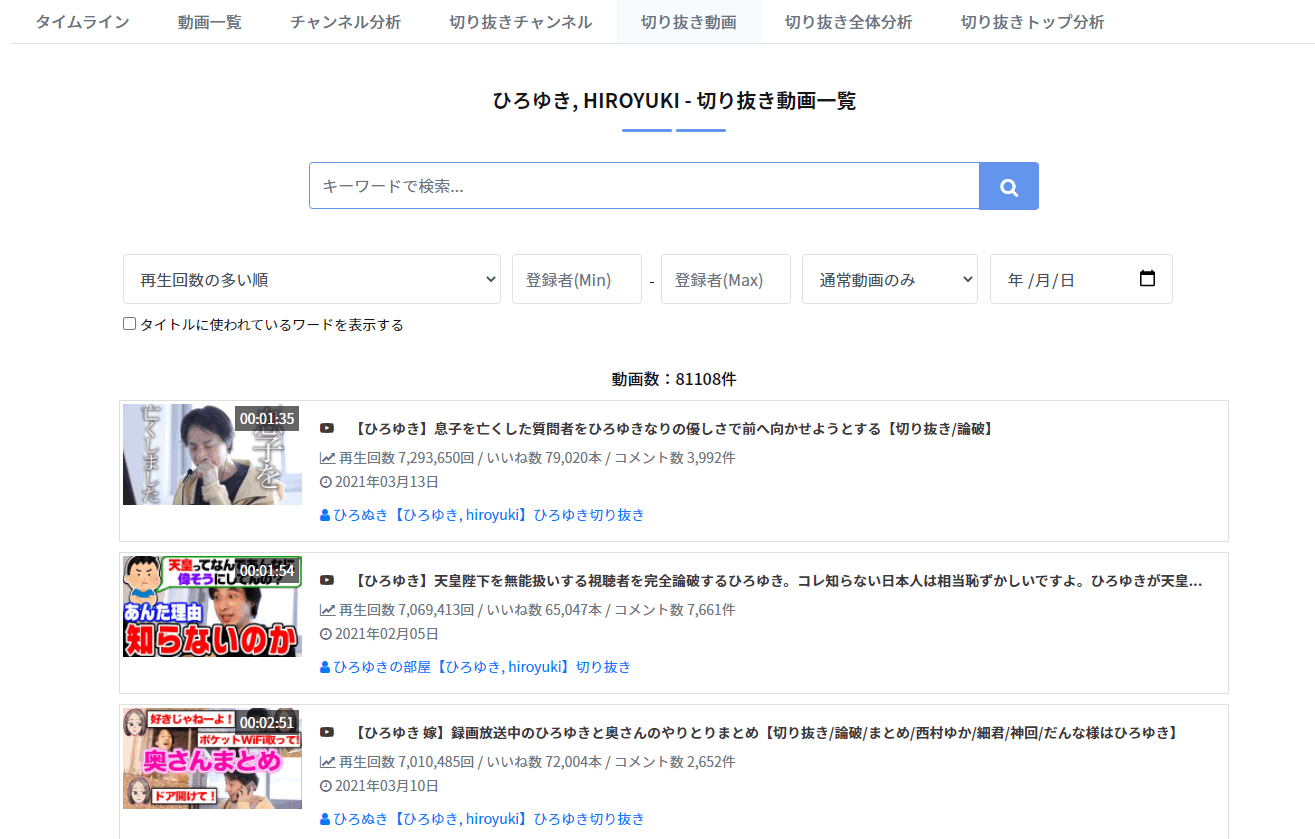Screen dimensions: 1315x839
Task: Click the text いいね数 79,020本
Action: click(x=544, y=458)
